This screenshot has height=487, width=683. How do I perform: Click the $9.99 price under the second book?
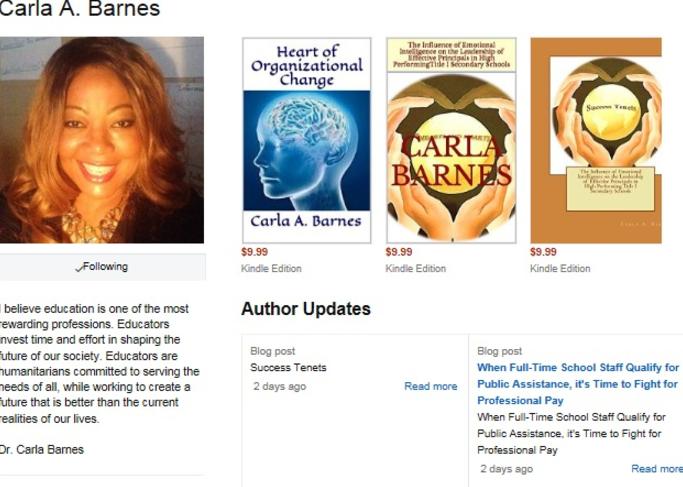(399, 252)
